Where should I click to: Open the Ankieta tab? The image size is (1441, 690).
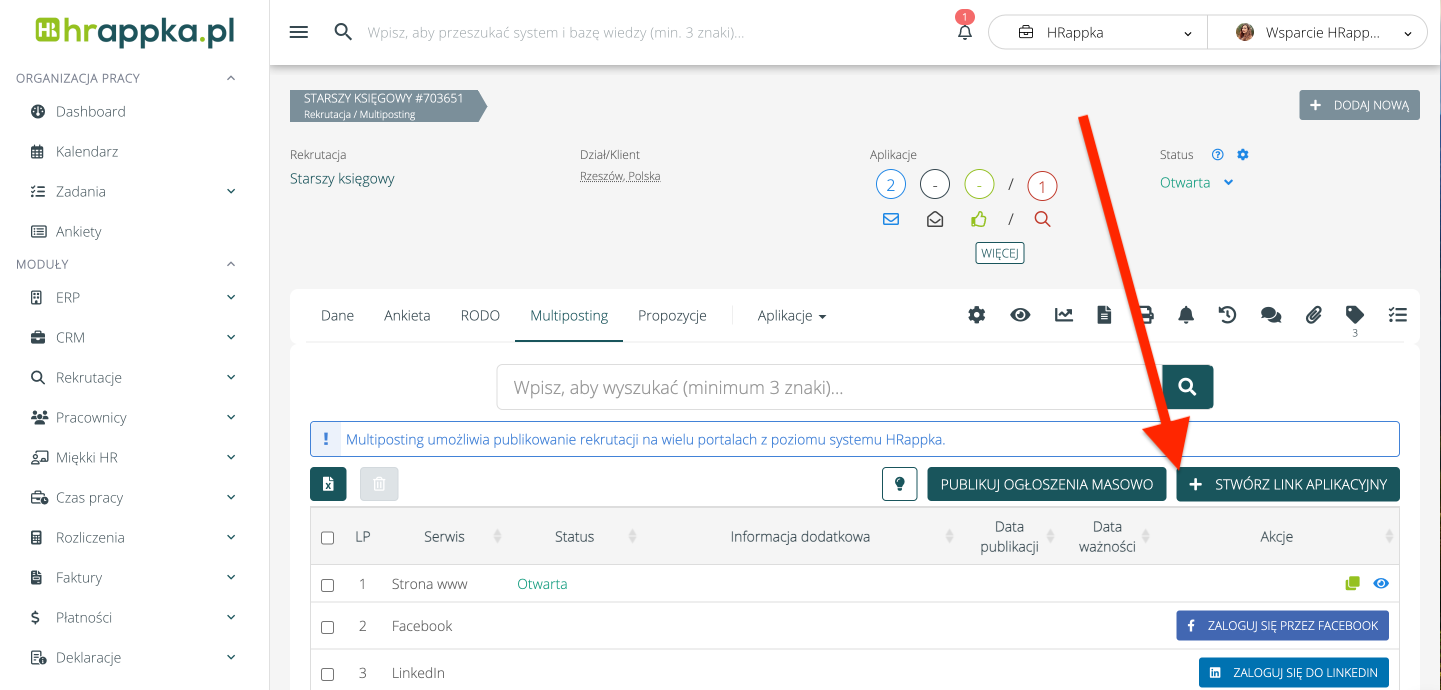[407, 316]
